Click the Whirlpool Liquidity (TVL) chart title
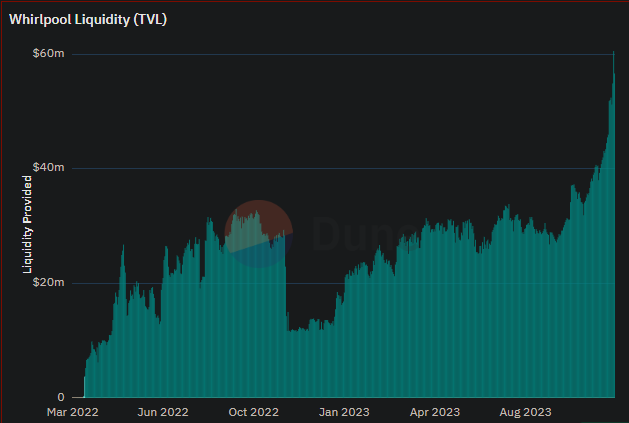Image resolution: width=629 pixels, height=423 pixels. tap(88, 19)
